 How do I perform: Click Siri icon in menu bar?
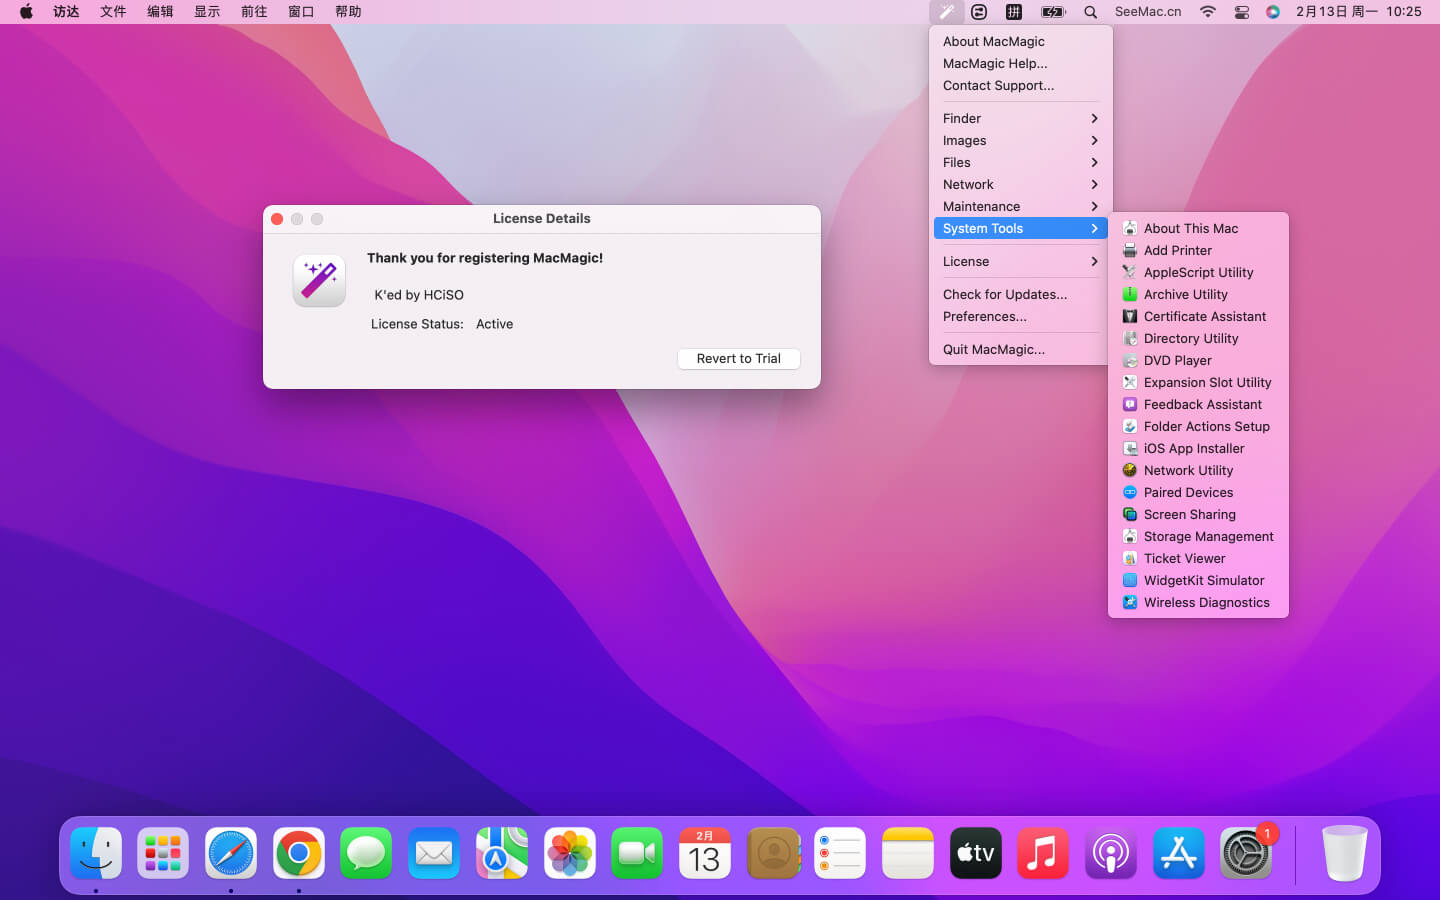(x=1272, y=12)
